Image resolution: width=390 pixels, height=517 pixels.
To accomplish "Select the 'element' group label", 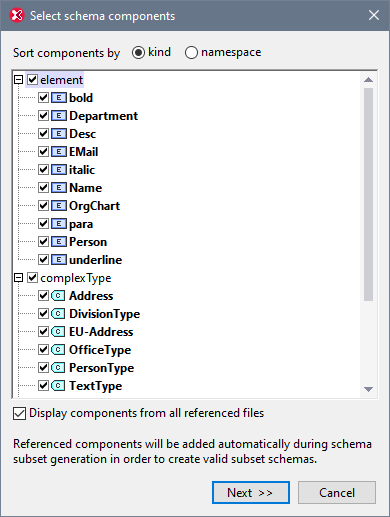I will (61, 80).
